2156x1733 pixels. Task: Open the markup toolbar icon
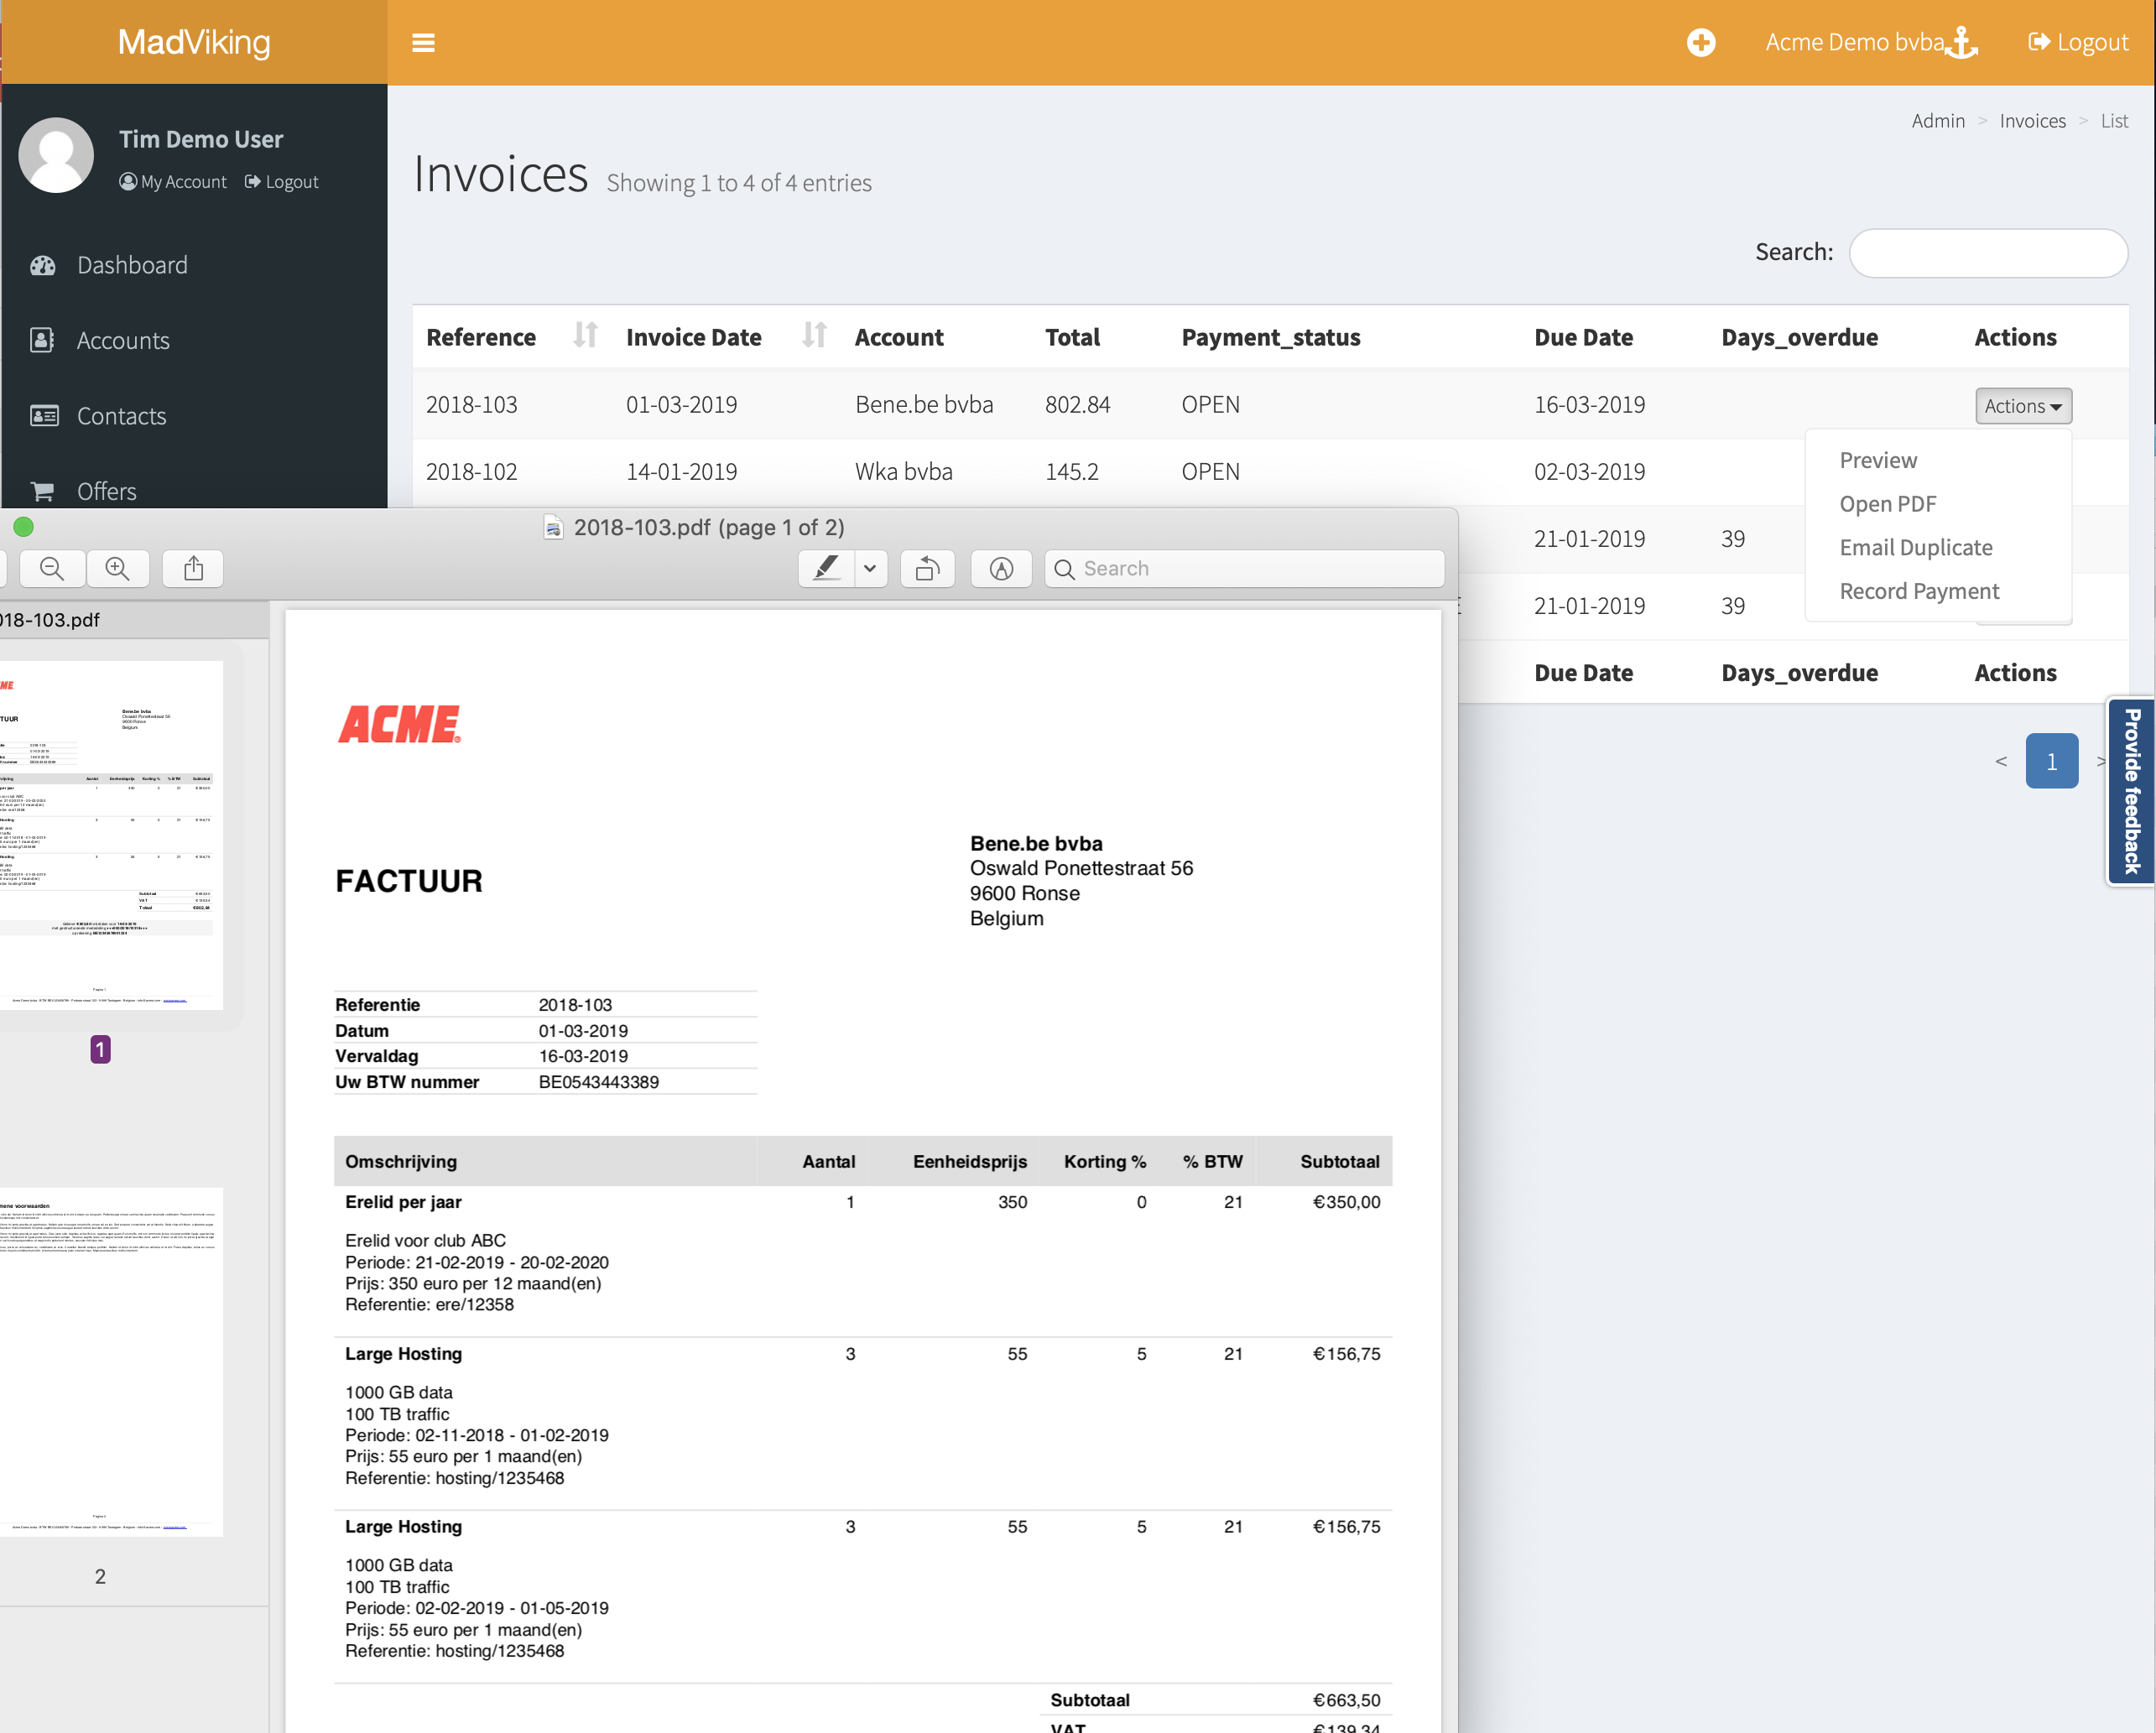coord(1001,568)
